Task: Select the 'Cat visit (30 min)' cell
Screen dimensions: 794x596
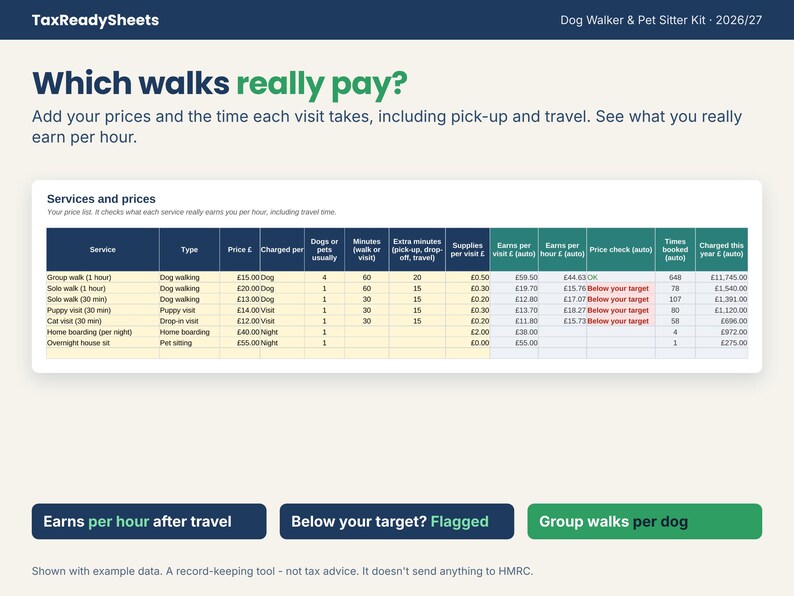Action: (x=103, y=321)
